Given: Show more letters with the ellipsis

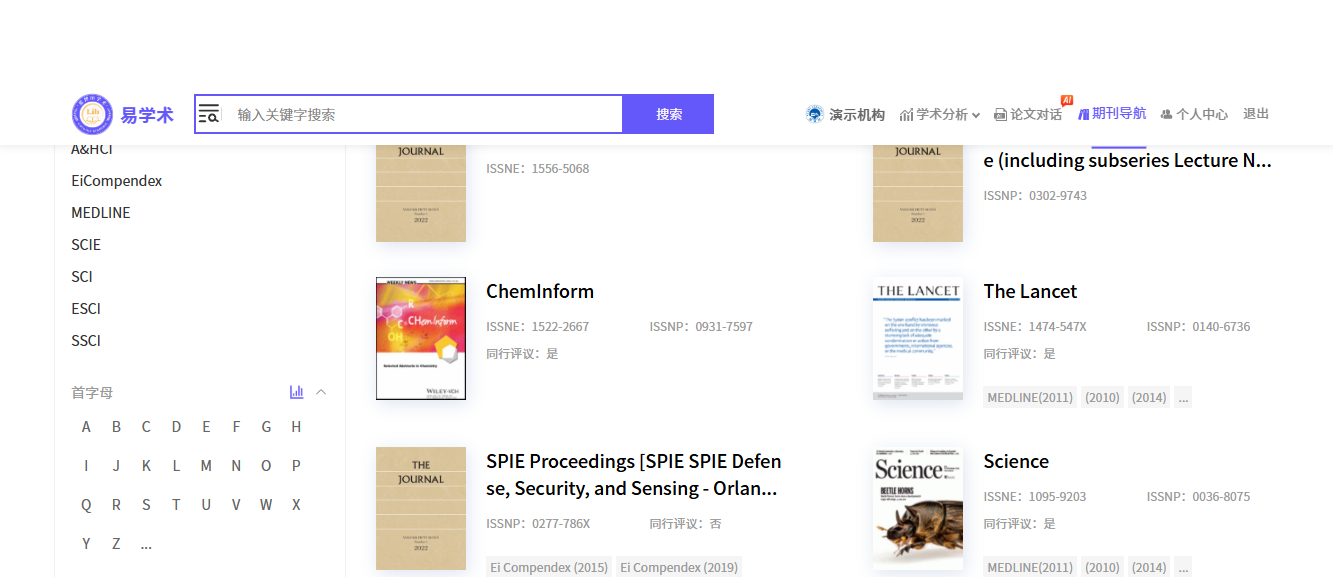Looking at the screenshot, I should [146, 544].
